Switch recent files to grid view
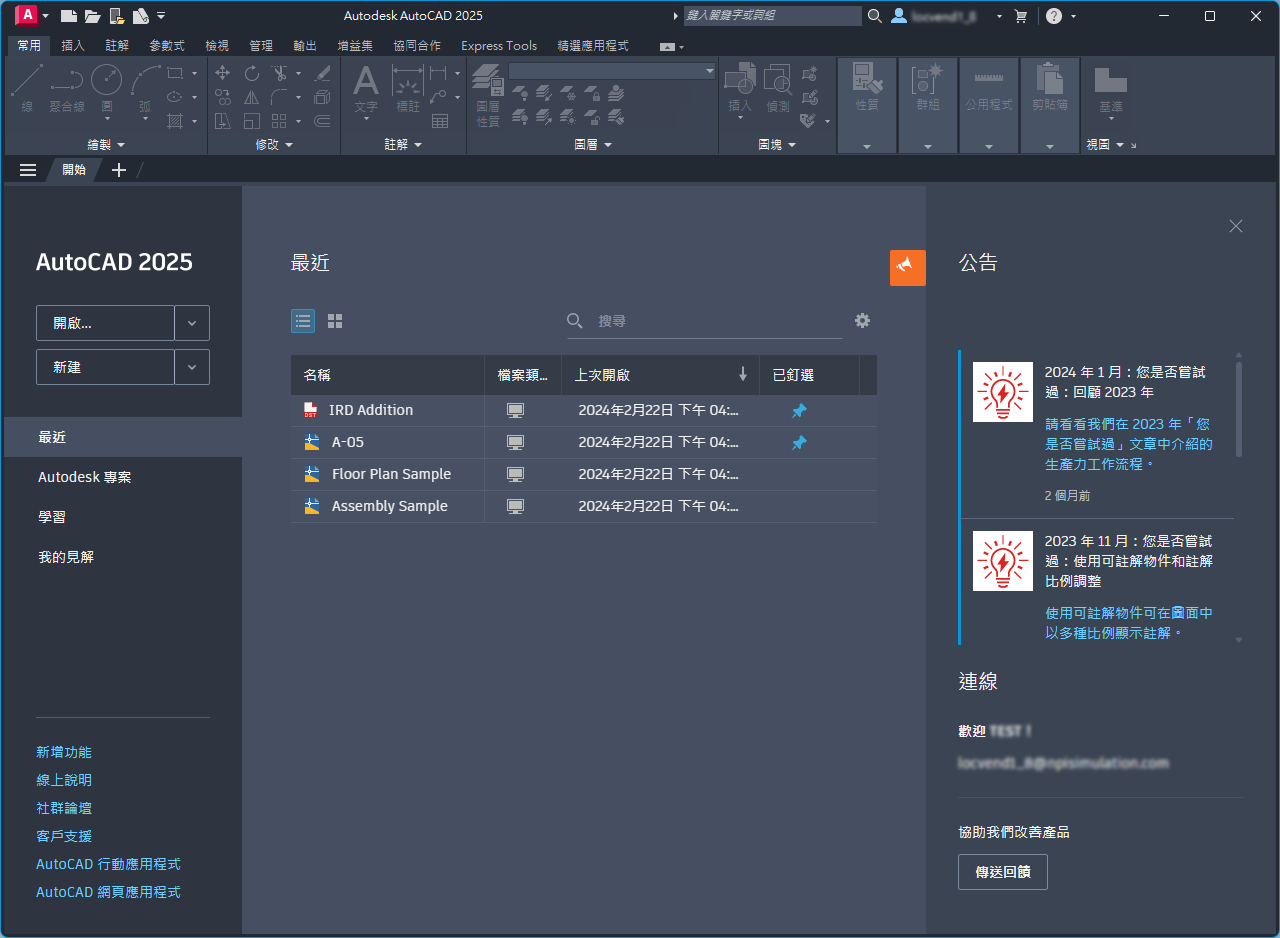Screen dimensions: 1280x938 [x=335, y=321]
